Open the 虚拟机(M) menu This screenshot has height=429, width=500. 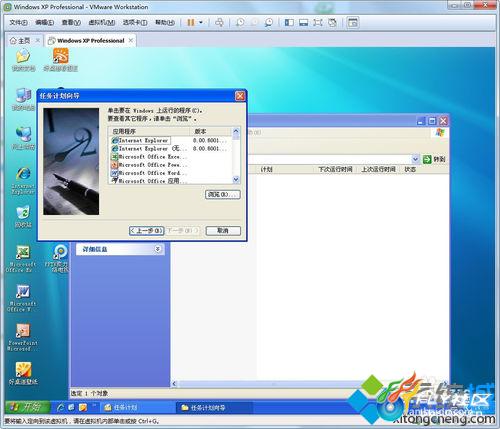[x=102, y=23]
